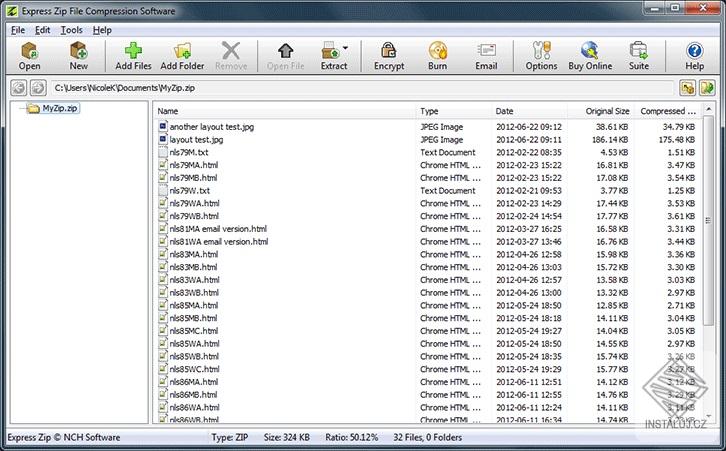Sort by the Compressed column header
The width and height of the screenshot is (726, 451).
pyautogui.click(x=668, y=111)
